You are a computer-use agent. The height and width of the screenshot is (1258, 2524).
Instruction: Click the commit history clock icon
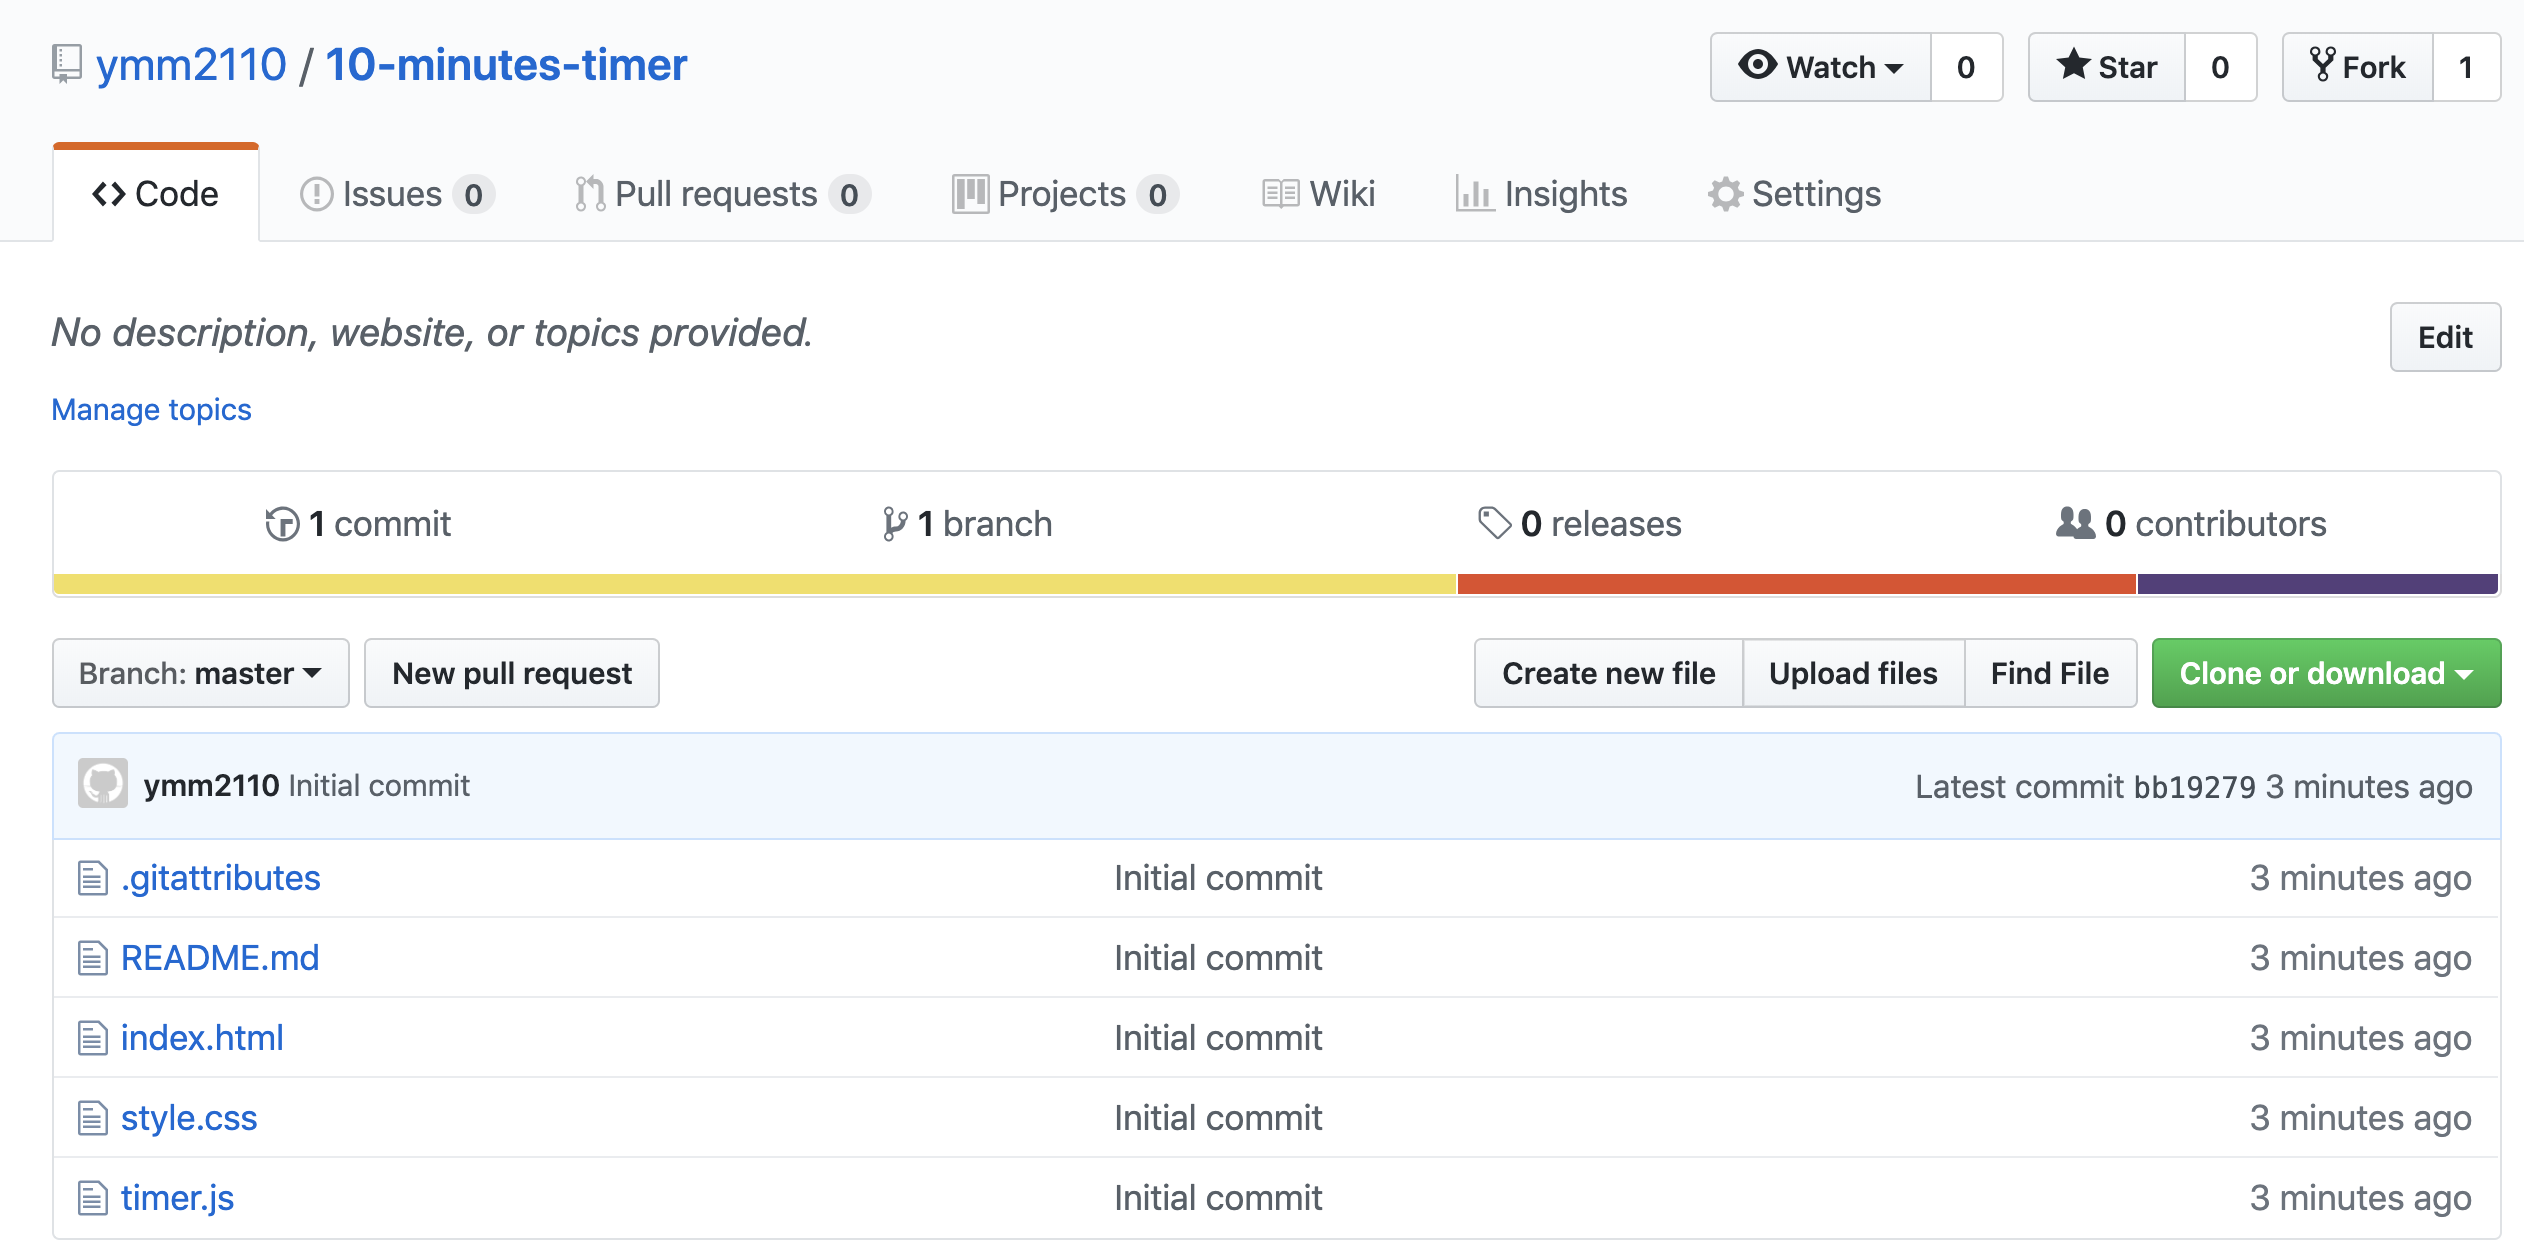[x=282, y=524]
